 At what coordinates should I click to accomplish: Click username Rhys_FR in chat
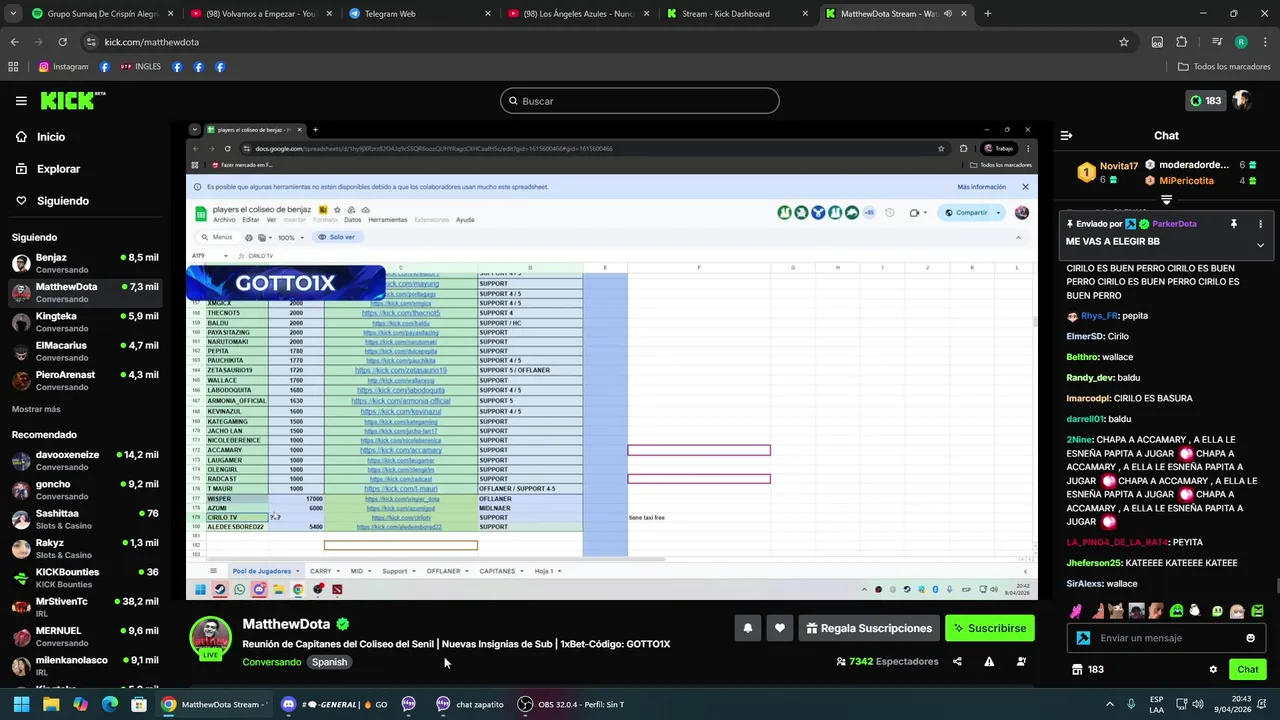click(1099, 316)
